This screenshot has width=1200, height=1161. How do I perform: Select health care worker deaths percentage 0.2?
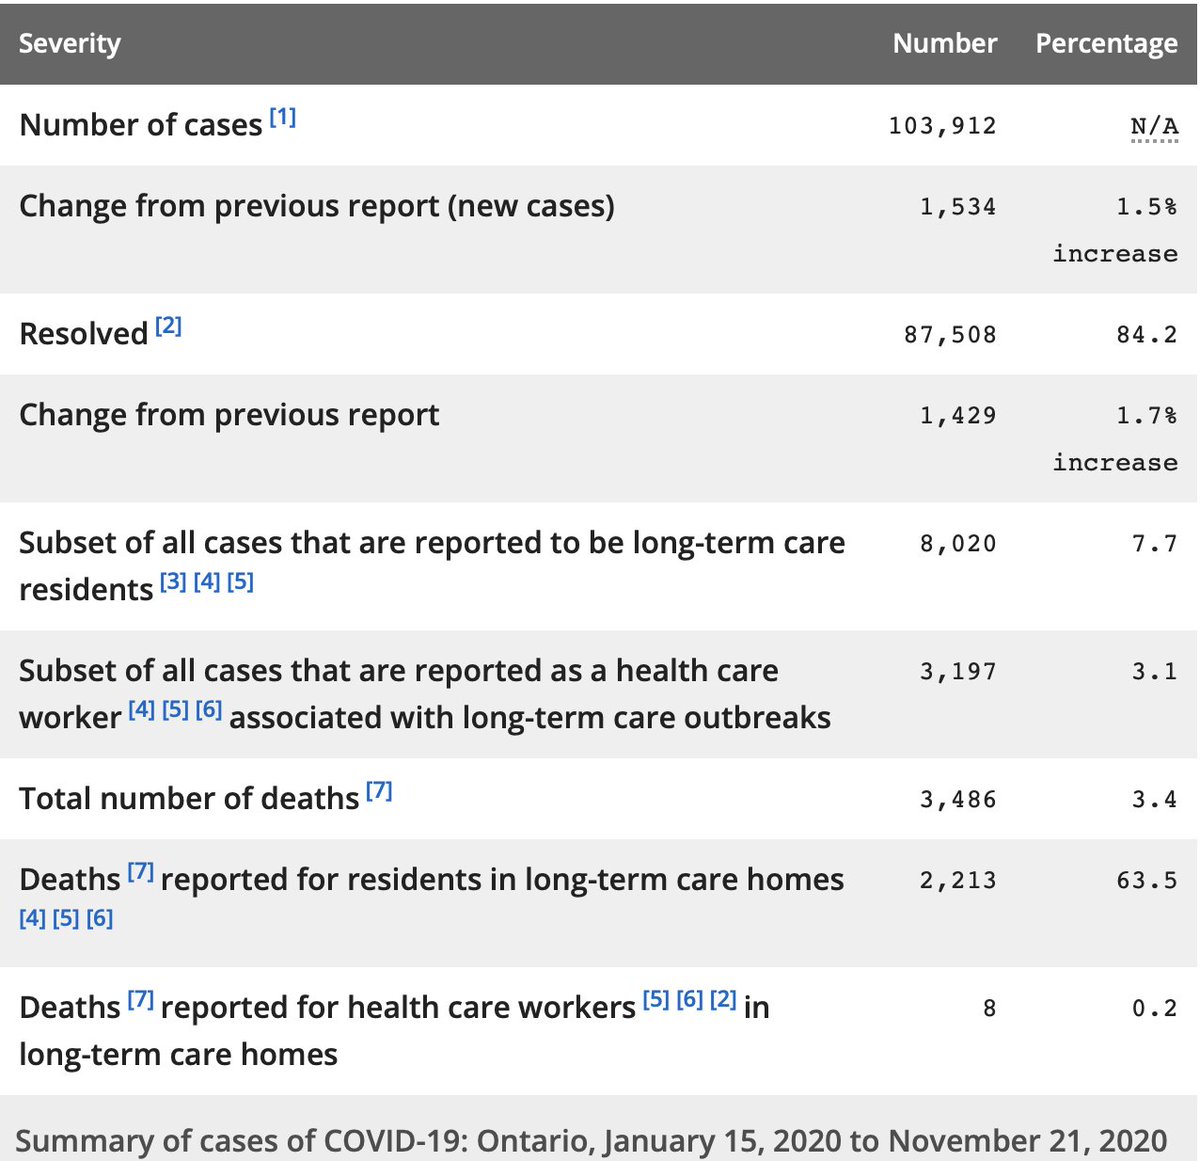point(1155,1009)
